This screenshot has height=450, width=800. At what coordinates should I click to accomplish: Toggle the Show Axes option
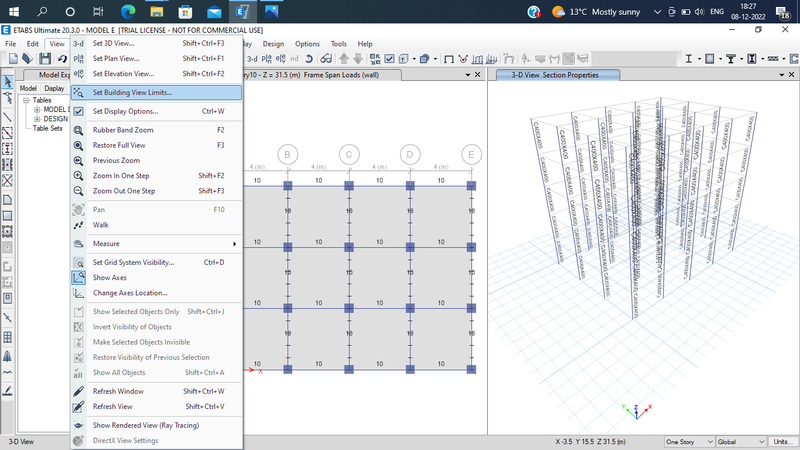coord(157,278)
